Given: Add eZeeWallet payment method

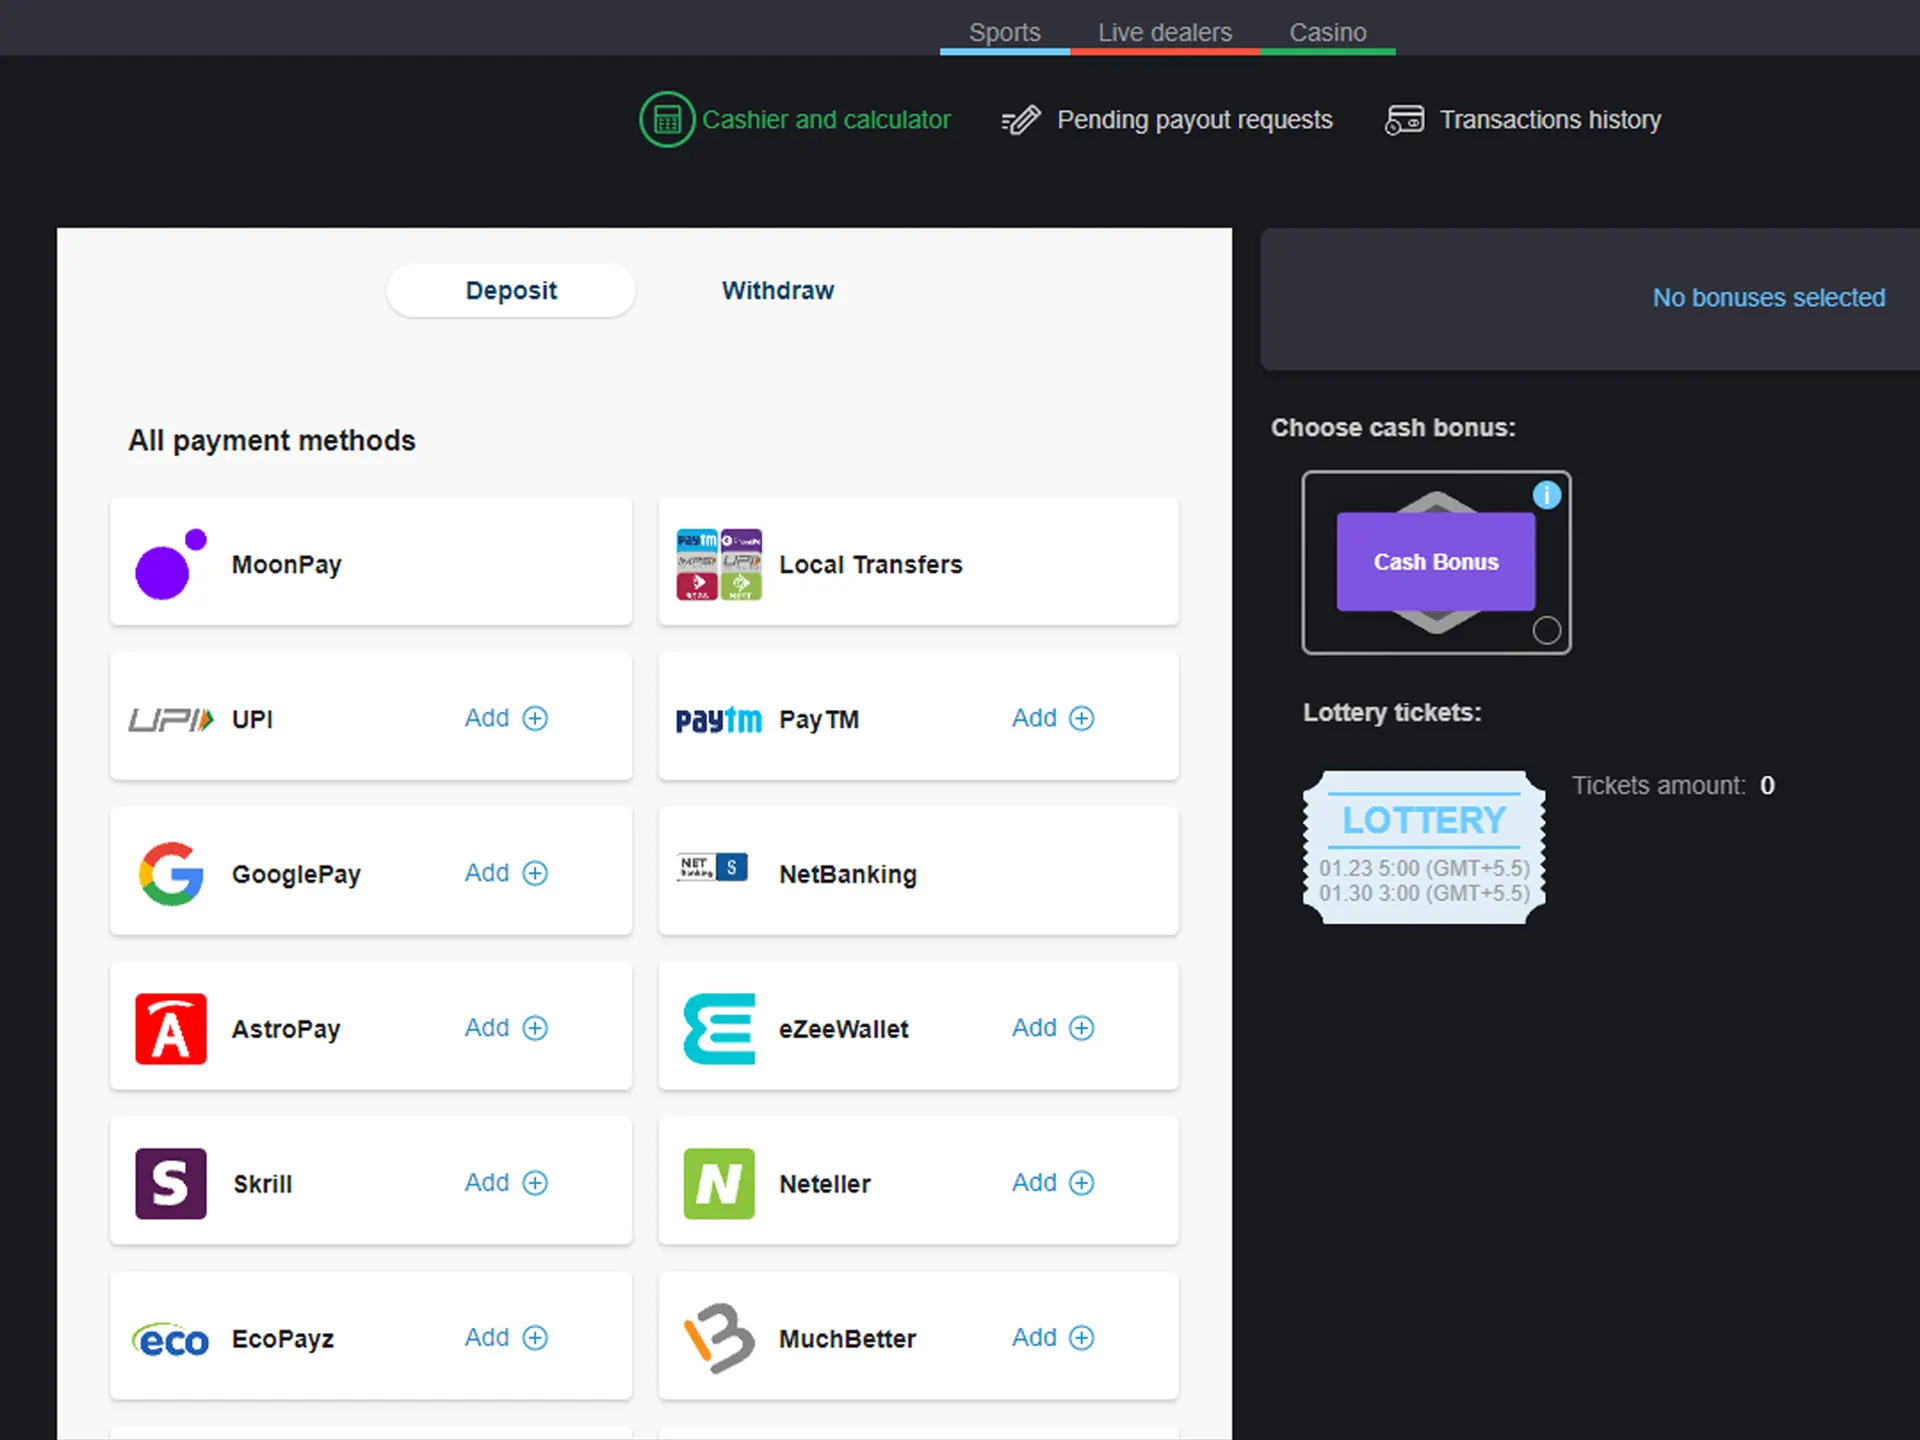Looking at the screenshot, I should click(1054, 1027).
